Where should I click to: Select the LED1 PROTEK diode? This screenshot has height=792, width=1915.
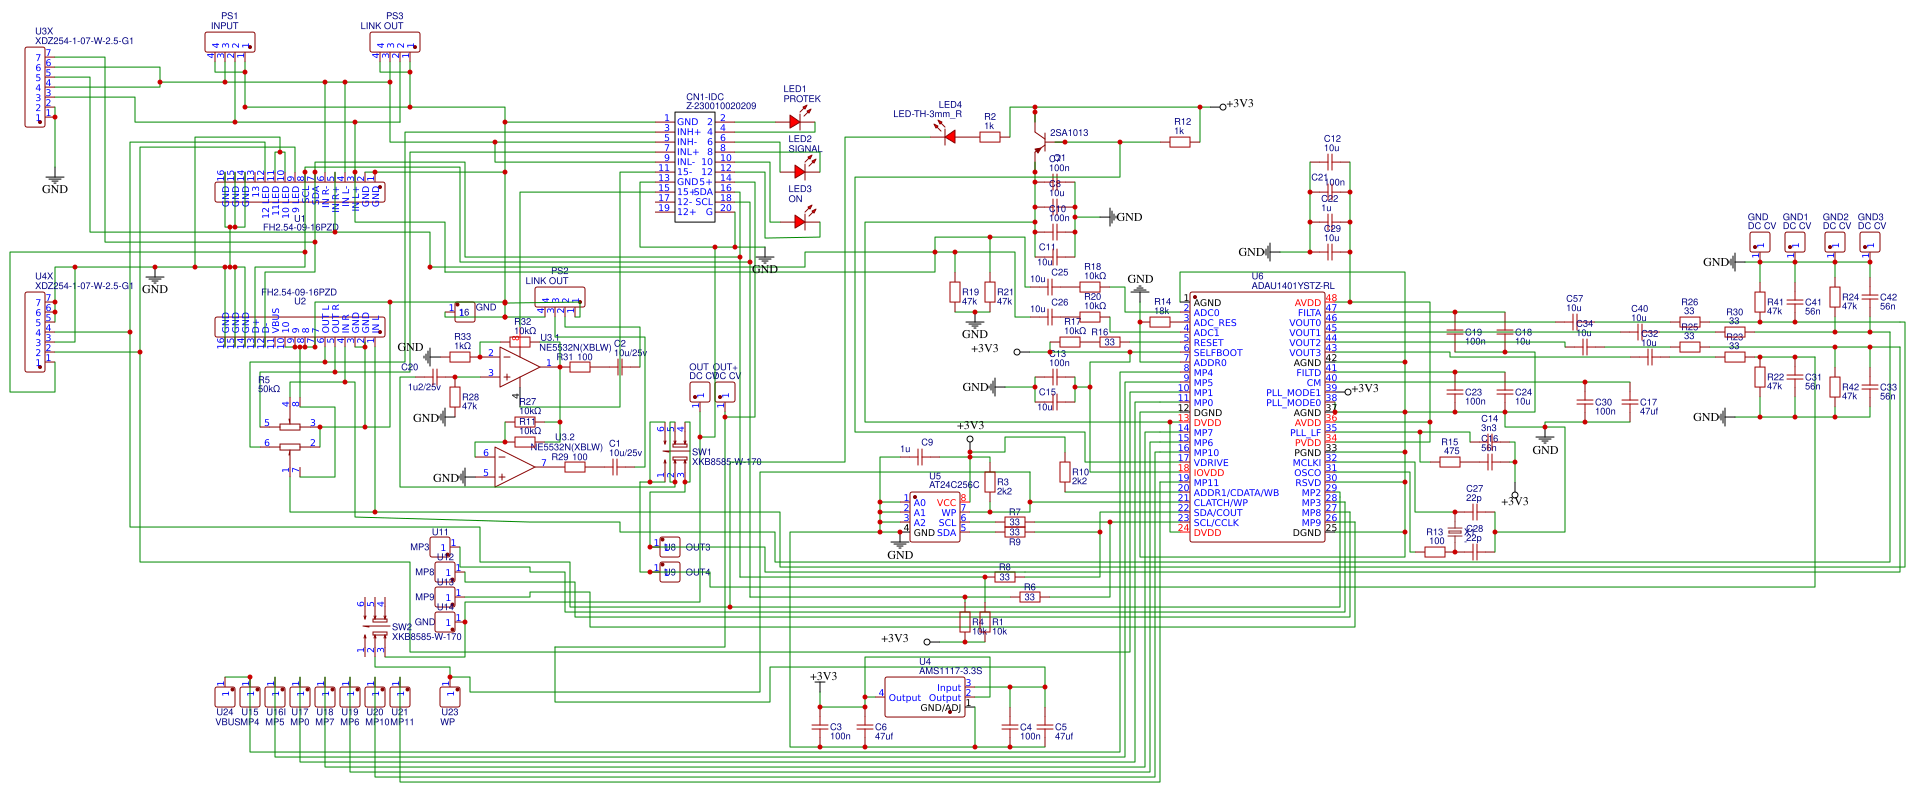pyautogui.click(x=796, y=122)
